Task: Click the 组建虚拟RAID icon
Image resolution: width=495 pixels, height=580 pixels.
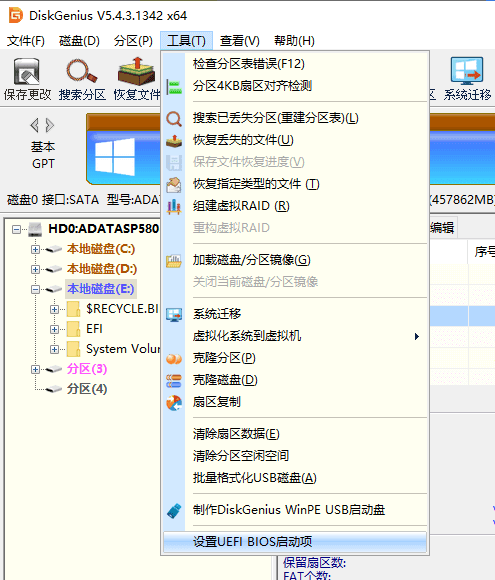Action: pos(174,206)
